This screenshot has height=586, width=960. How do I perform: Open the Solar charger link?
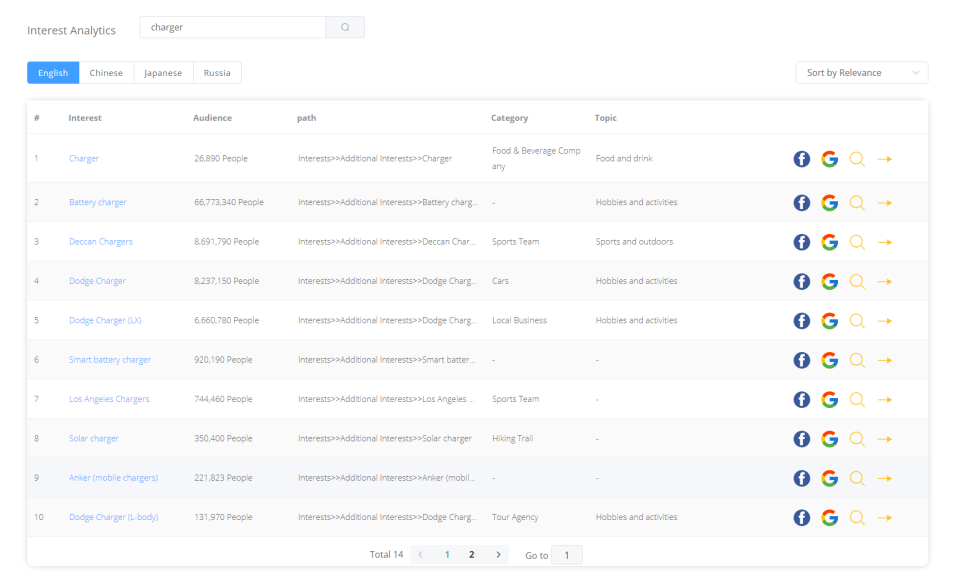[x=94, y=438]
